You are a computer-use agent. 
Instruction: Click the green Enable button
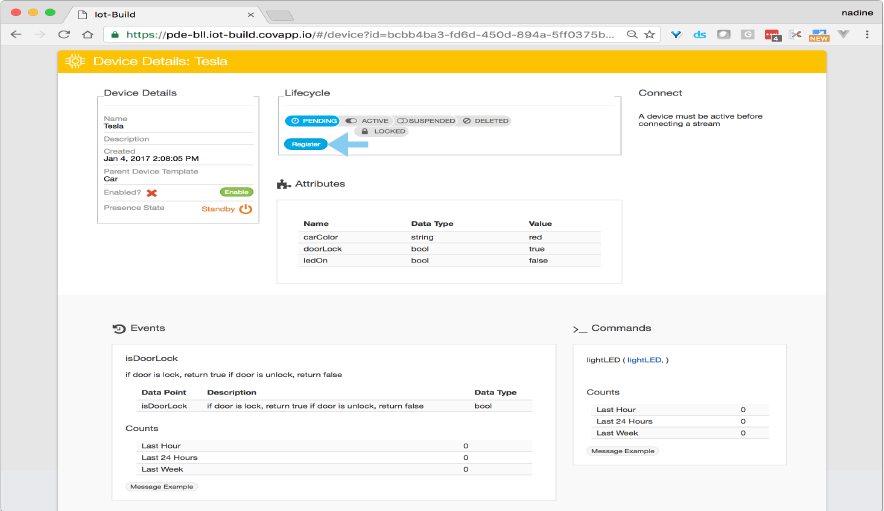click(x=235, y=192)
